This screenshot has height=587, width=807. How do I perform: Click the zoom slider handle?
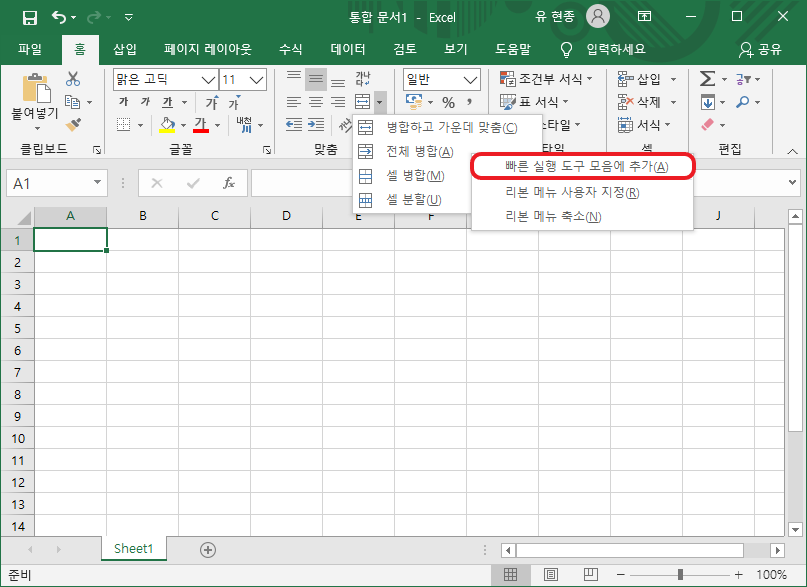point(680,574)
